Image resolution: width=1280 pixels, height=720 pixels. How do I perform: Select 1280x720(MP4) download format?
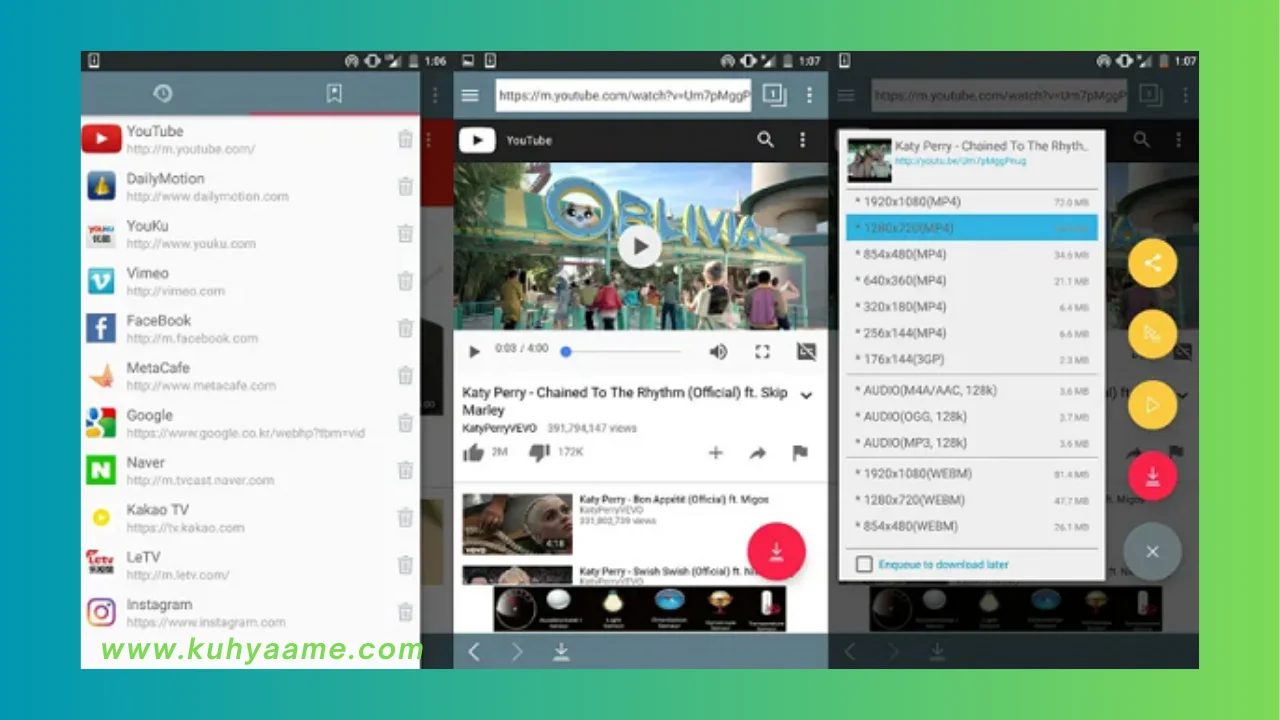pos(971,228)
